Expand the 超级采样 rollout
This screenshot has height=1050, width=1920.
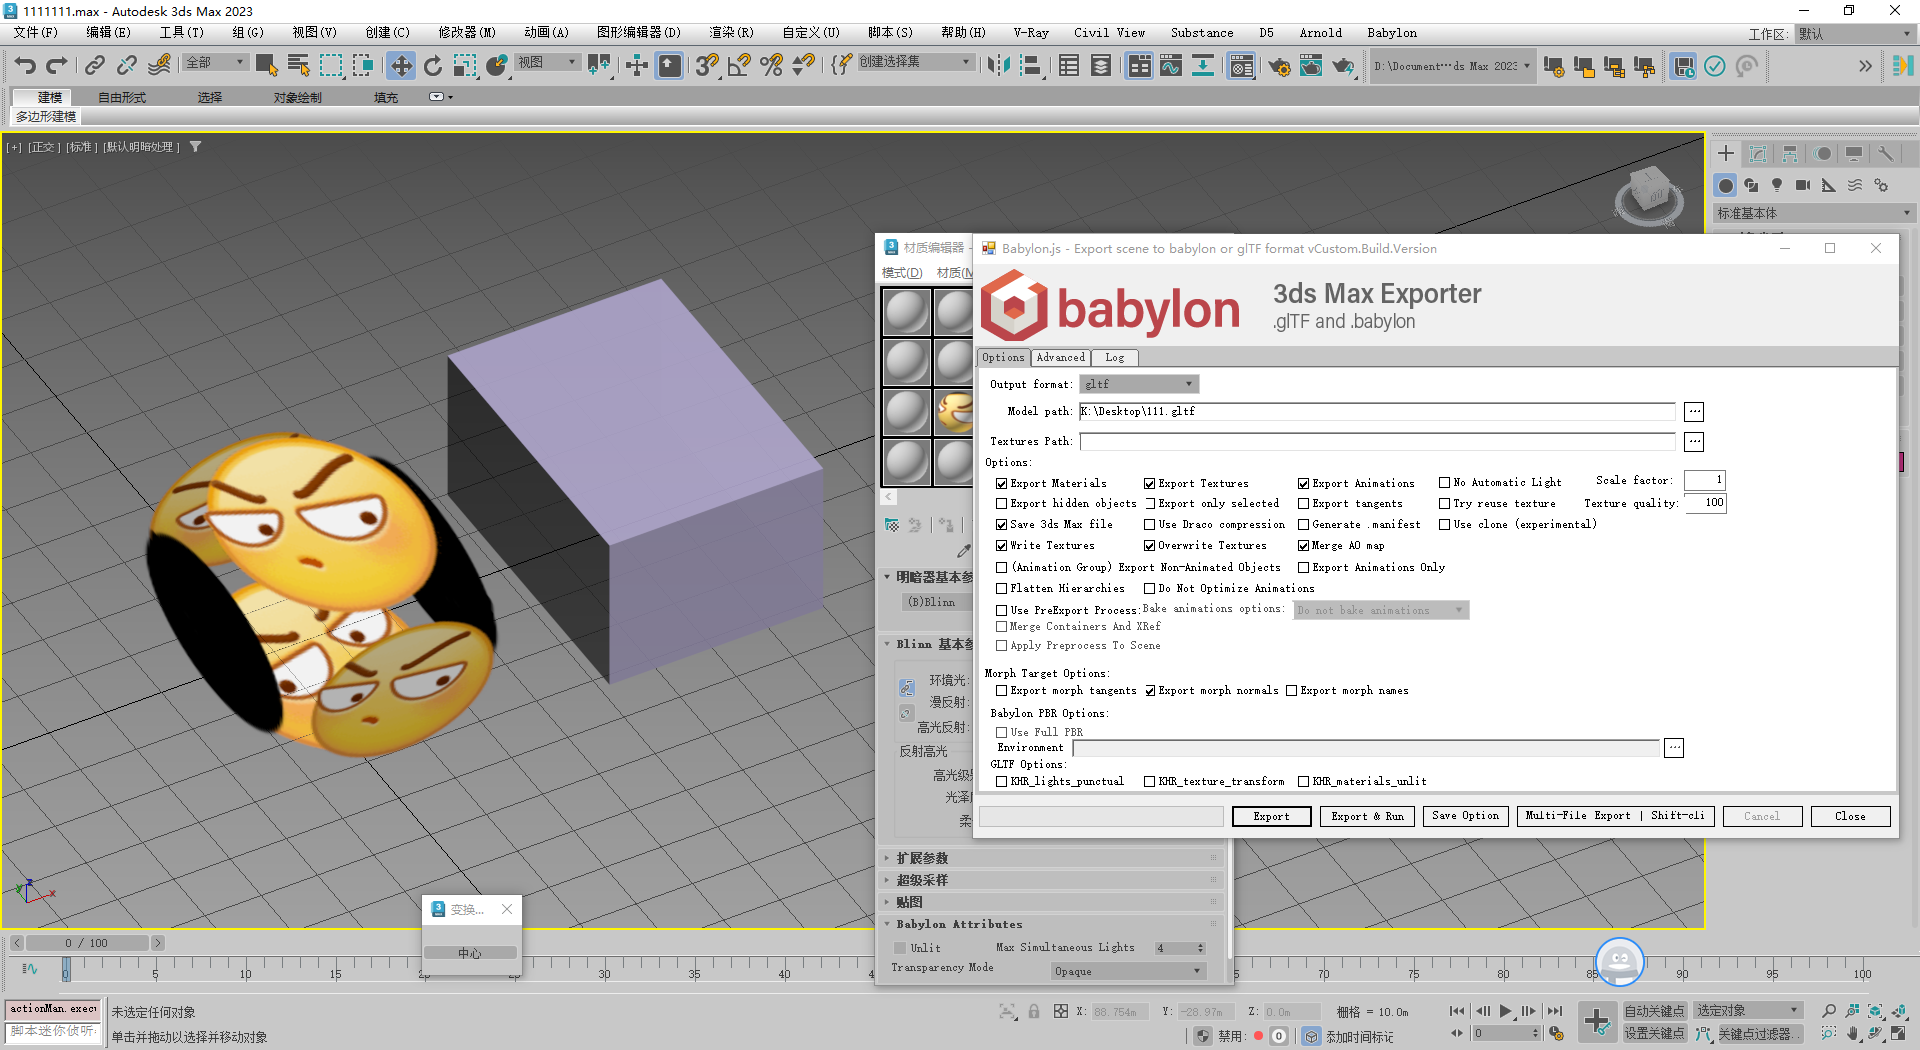tap(1049, 880)
